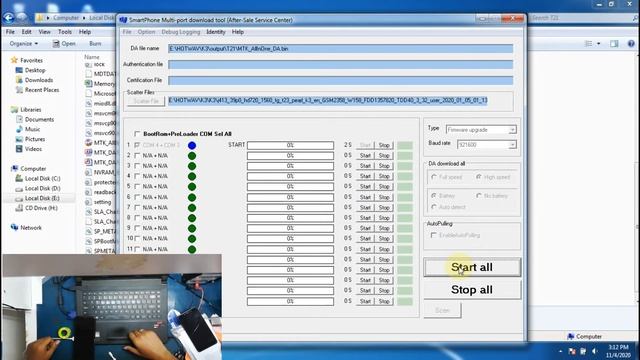Viewport: 640px width, 360px height.
Task: Click the Certification File field
Action: pos(340,80)
